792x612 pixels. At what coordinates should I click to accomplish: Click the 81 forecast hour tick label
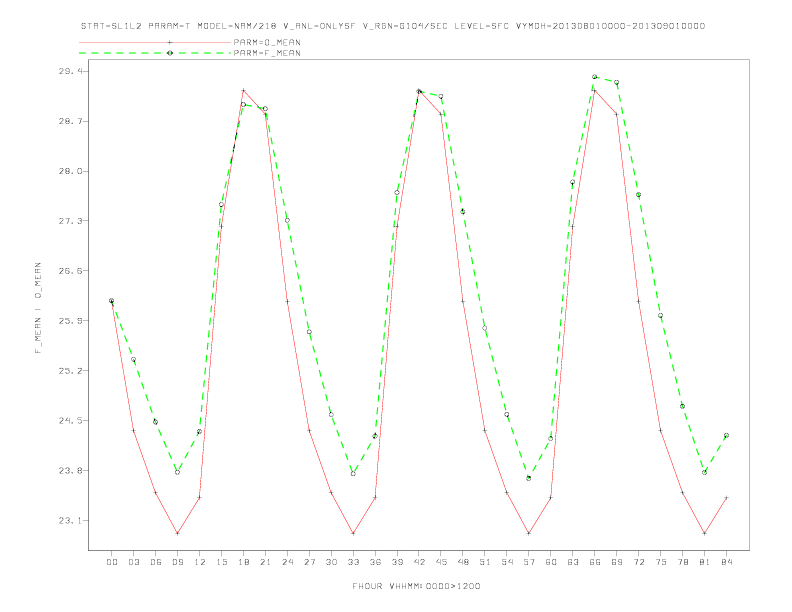pos(705,562)
